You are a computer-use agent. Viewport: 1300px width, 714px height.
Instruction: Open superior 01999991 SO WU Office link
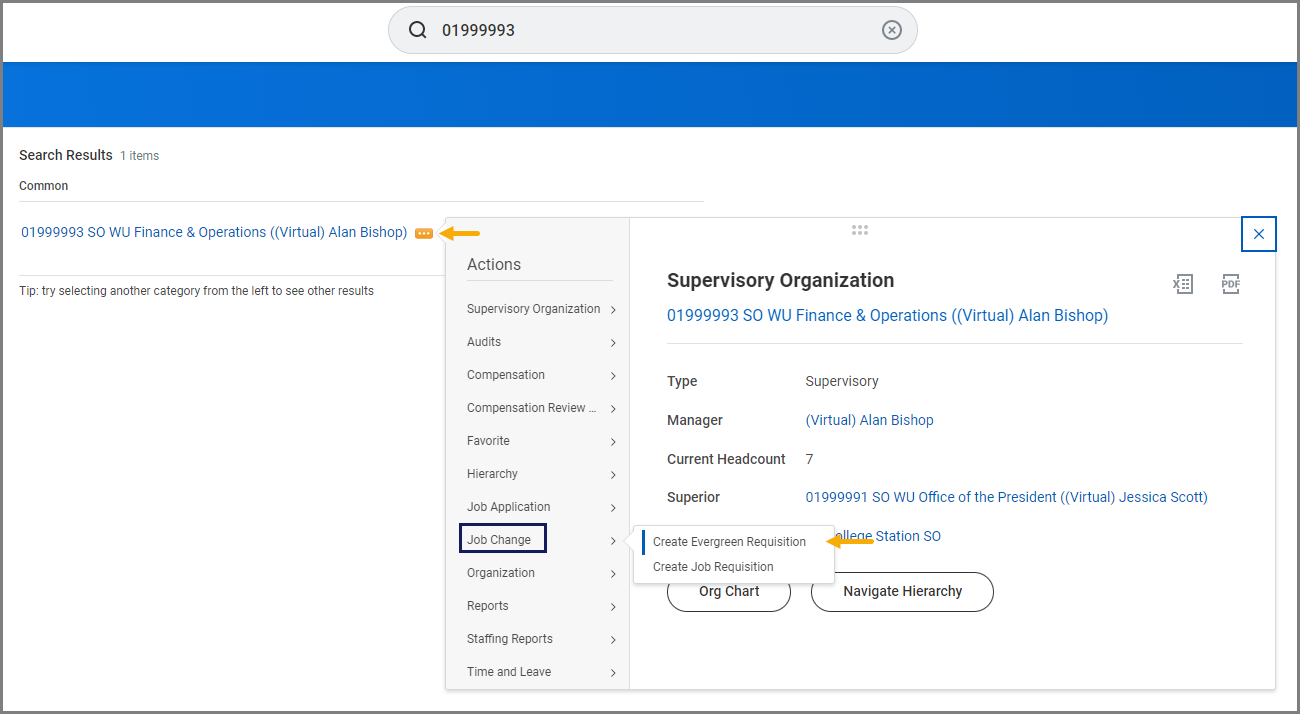pos(1006,497)
